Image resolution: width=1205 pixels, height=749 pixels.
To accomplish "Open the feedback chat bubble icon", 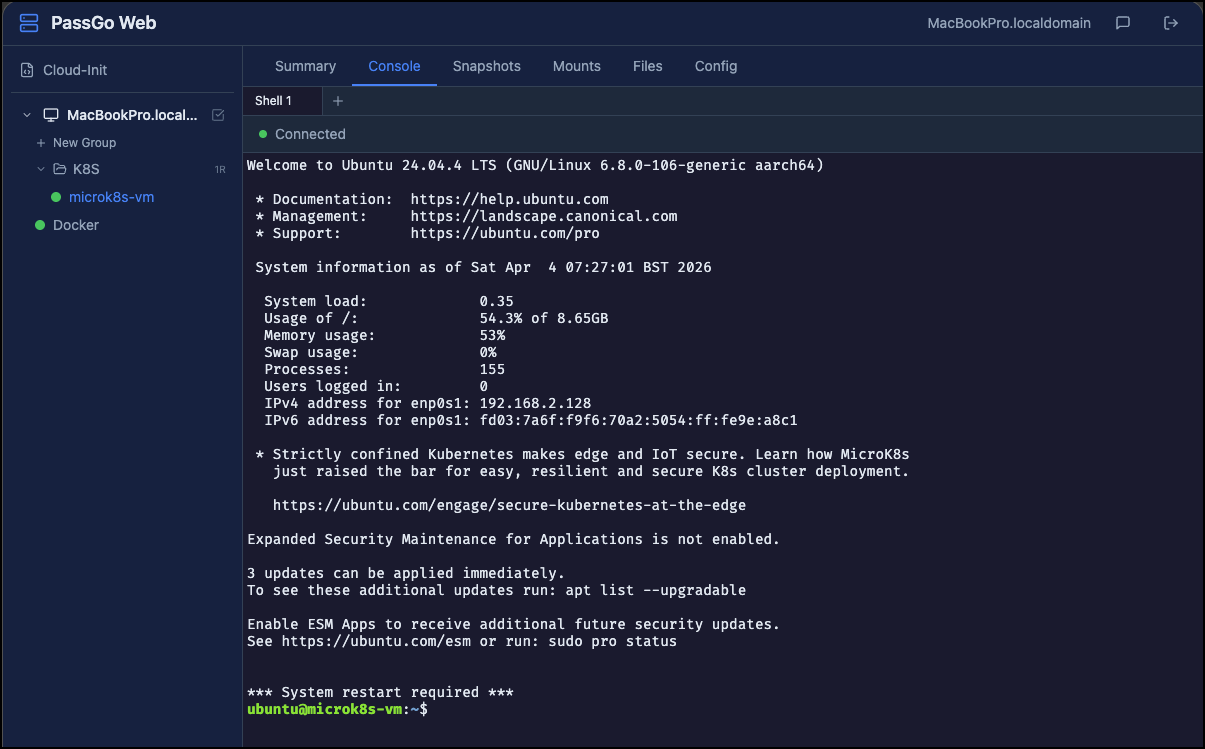I will (x=1123, y=23).
